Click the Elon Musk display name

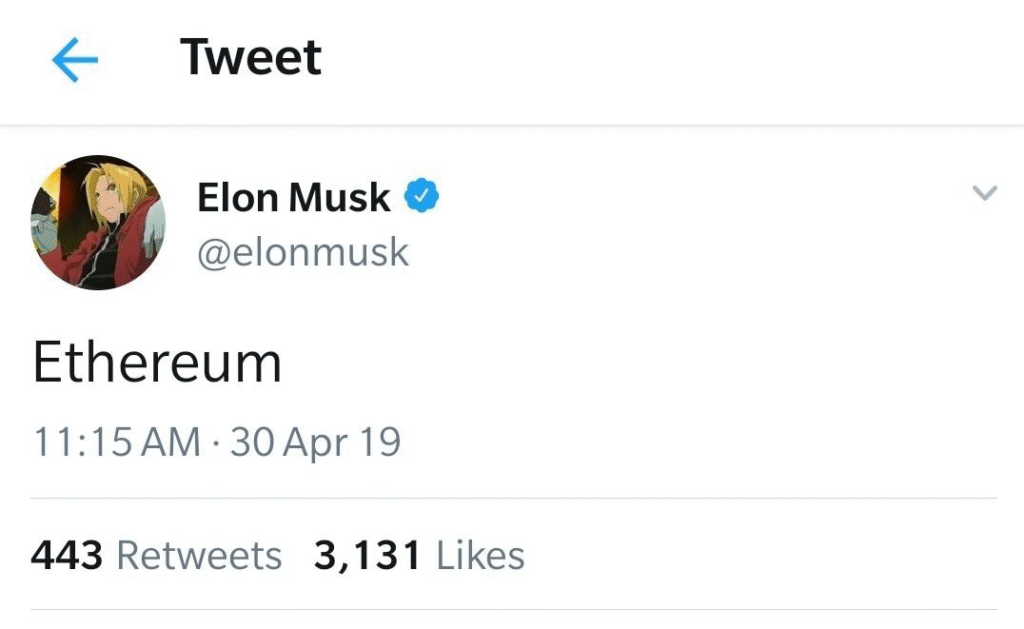coord(293,197)
